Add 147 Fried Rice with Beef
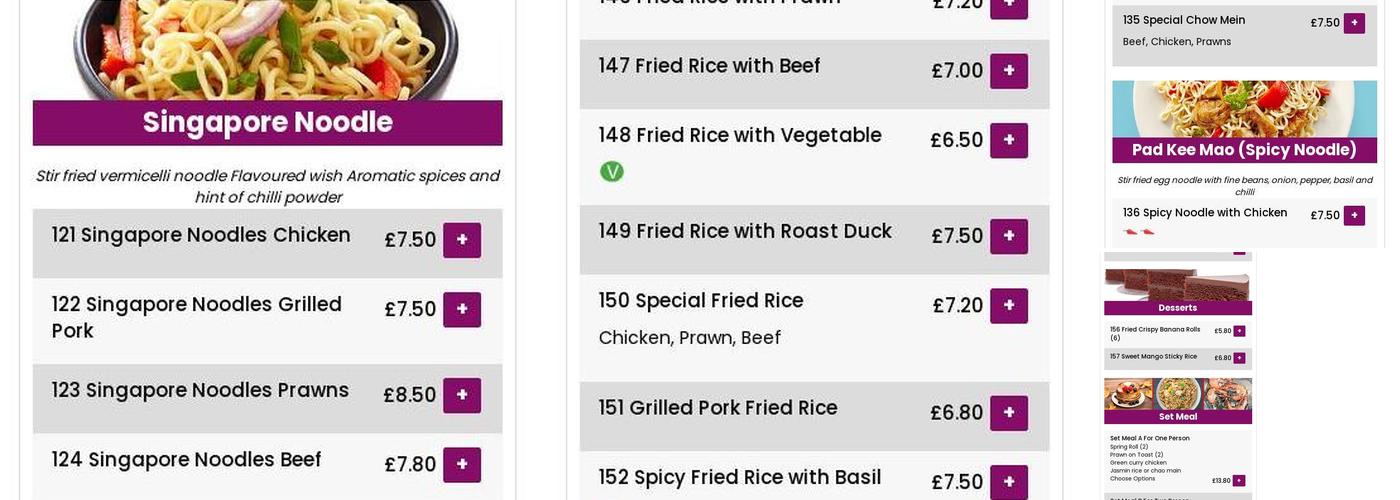Viewport: 1400px width, 500px height. [x=1008, y=71]
